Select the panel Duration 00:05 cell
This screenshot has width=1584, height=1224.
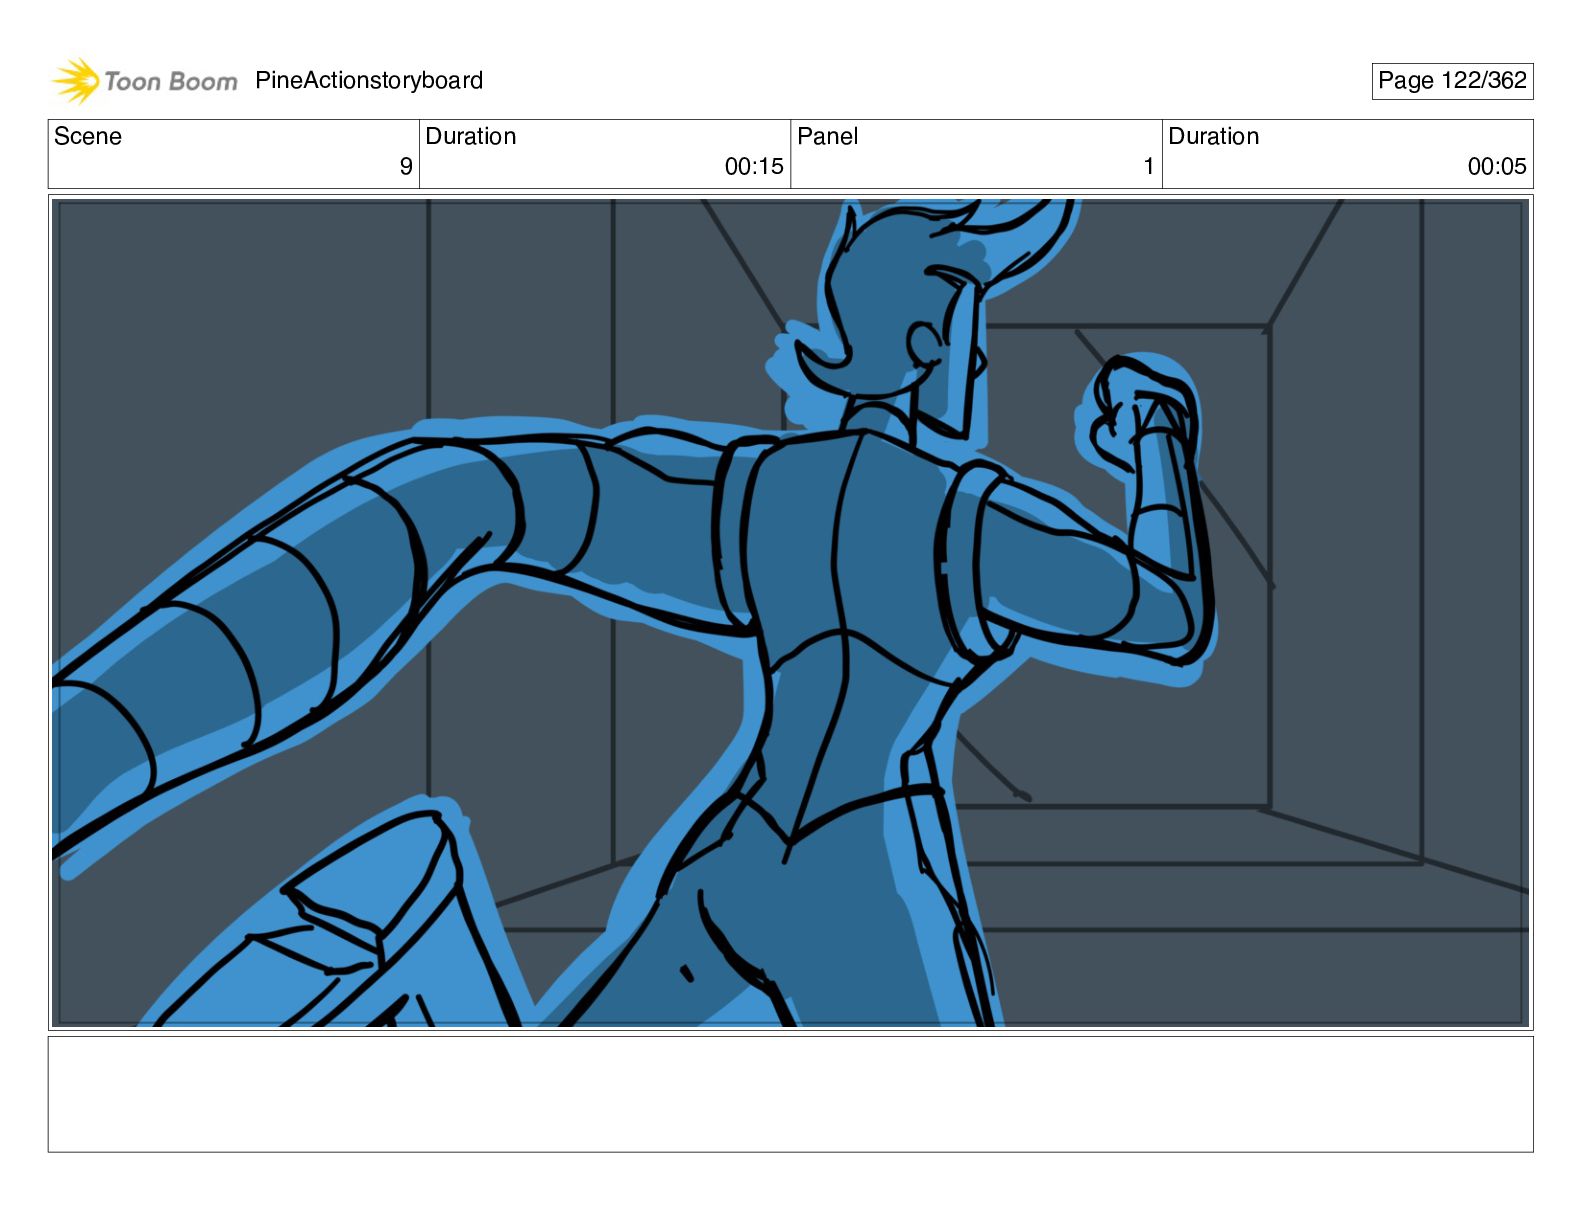[1347, 154]
